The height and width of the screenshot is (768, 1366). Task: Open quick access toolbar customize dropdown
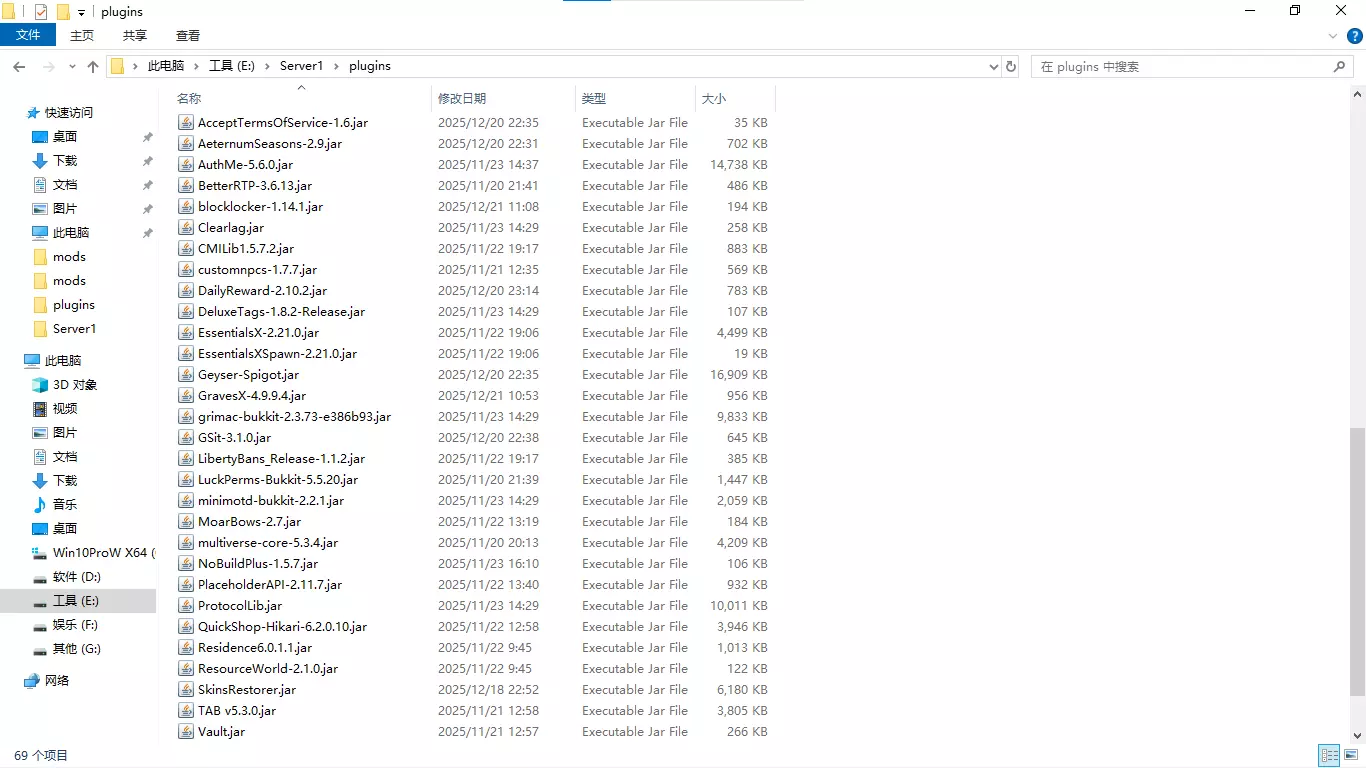(81, 13)
